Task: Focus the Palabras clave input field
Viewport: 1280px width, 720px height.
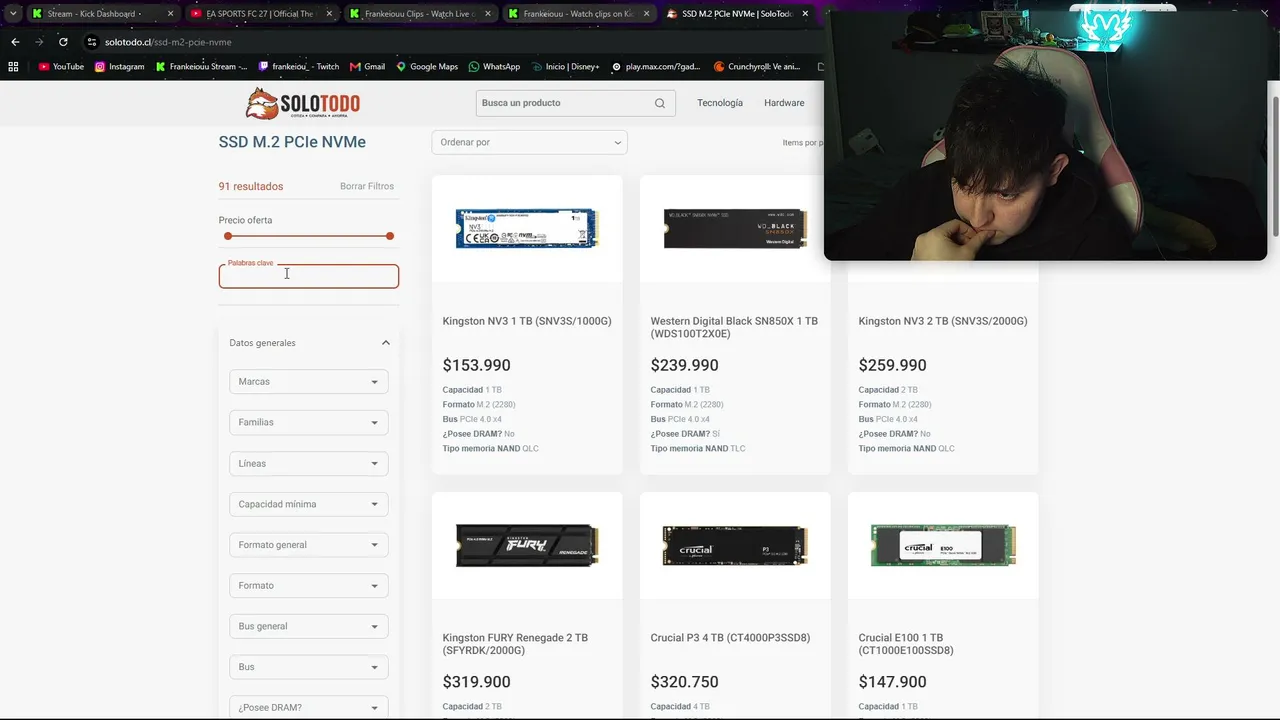Action: click(309, 276)
